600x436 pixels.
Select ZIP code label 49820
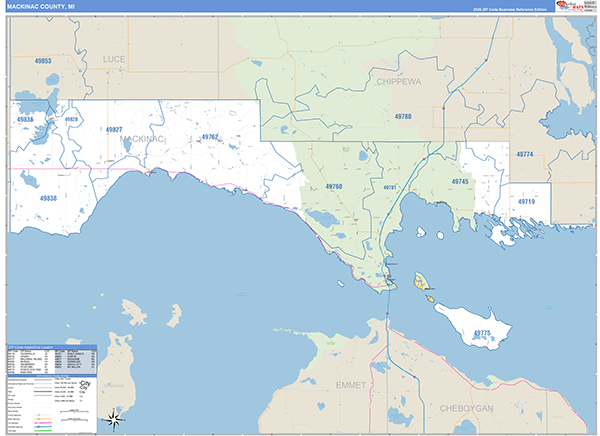tap(71, 119)
